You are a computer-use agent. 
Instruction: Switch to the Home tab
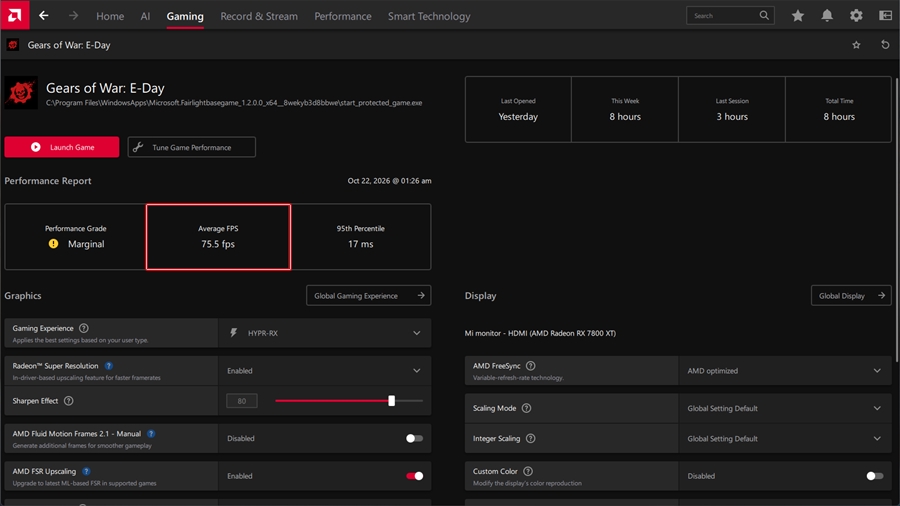coord(110,16)
